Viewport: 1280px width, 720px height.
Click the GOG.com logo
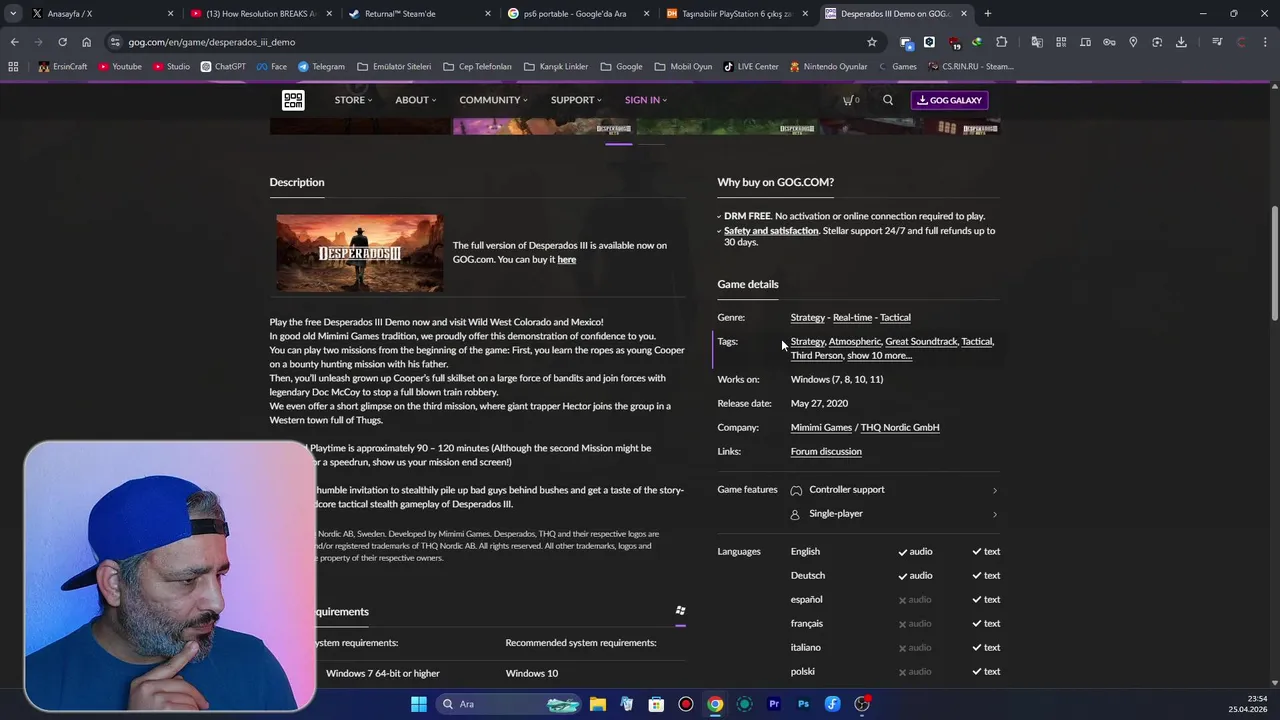click(293, 100)
